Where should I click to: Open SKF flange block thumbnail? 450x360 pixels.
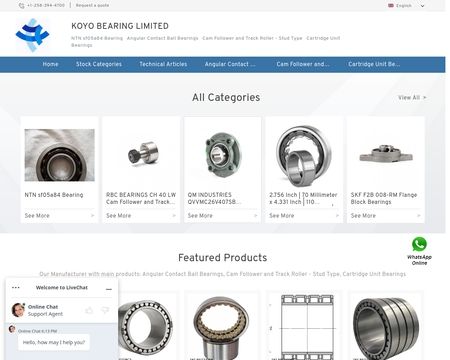(386, 154)
